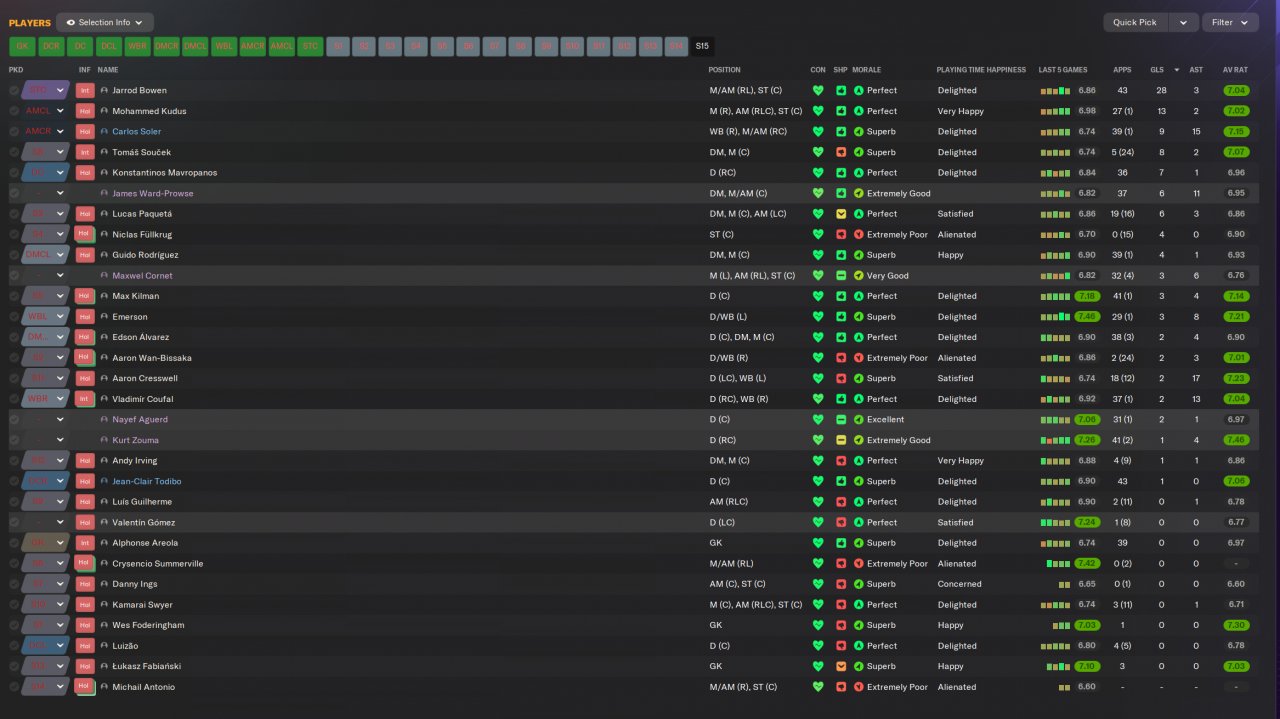Tick the selection circle for Jarrod Bowen

pyautogui.click(x=14, y=90)
